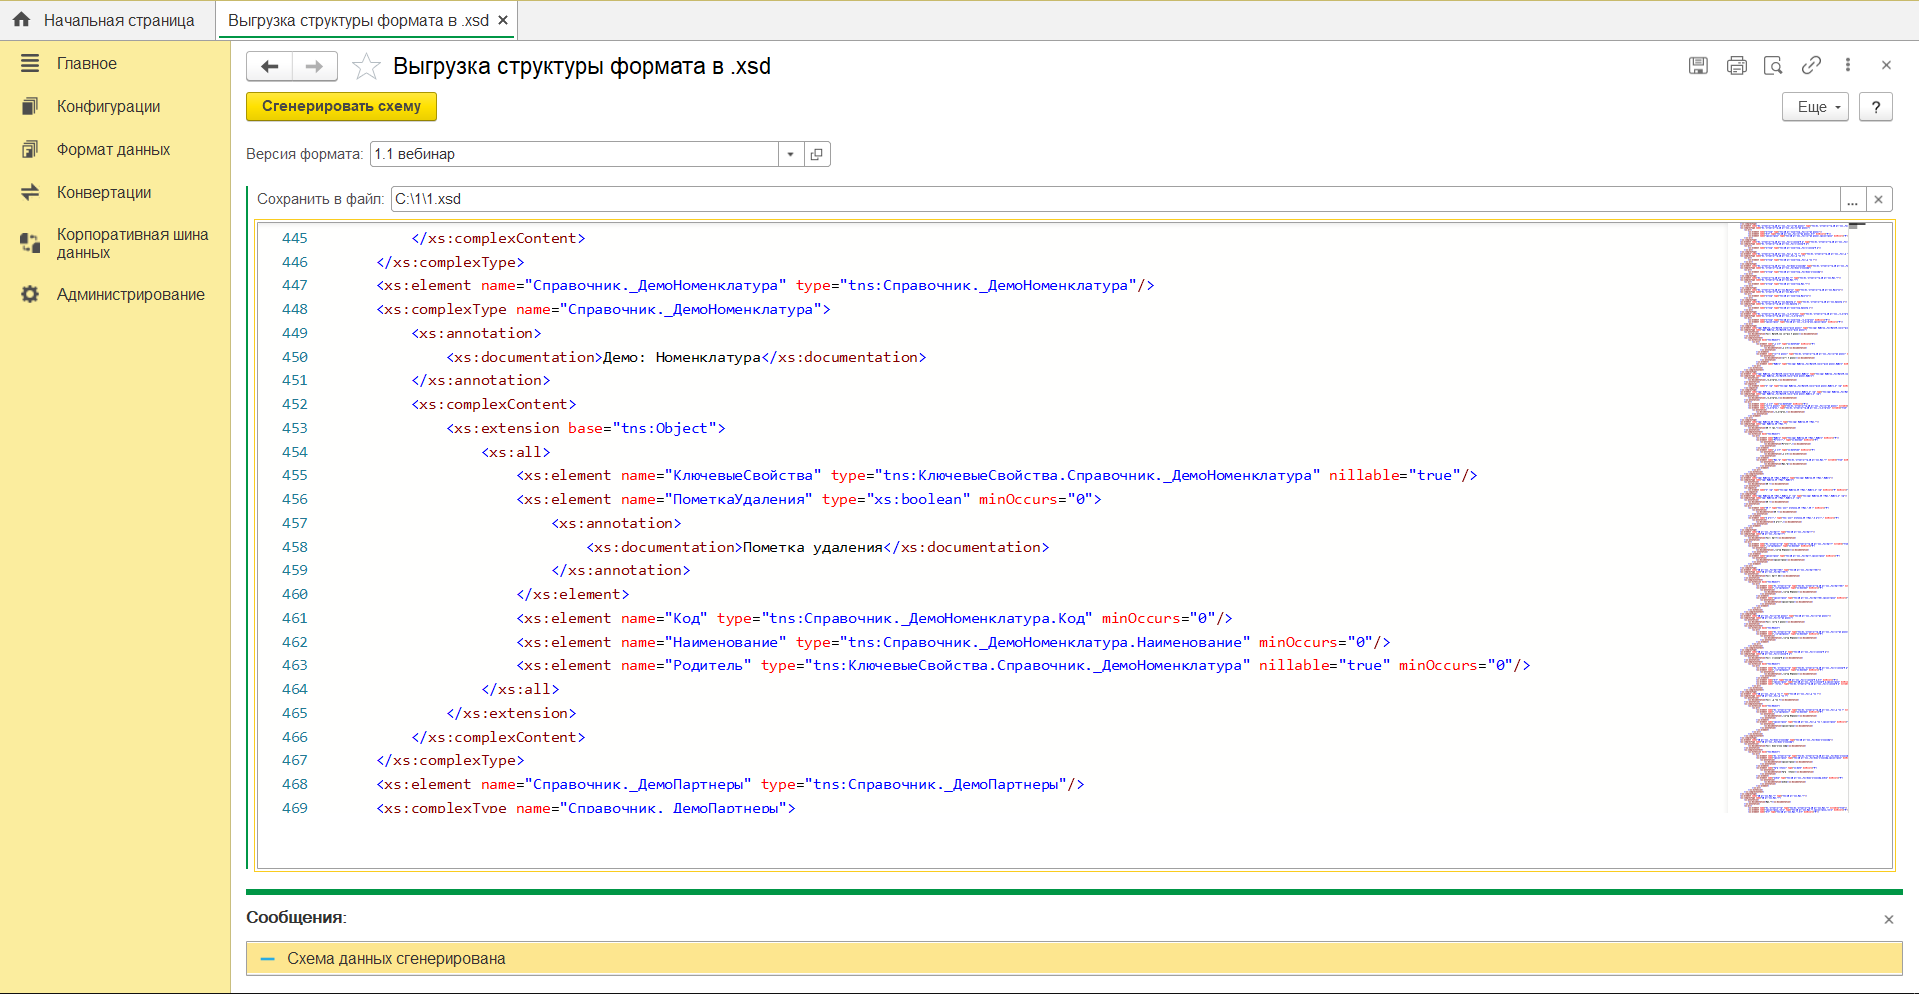Image resolution: width=1919 pixels, height=994 pixels.
Task: Click the printer icon
Action: [x=1736, y=66]
